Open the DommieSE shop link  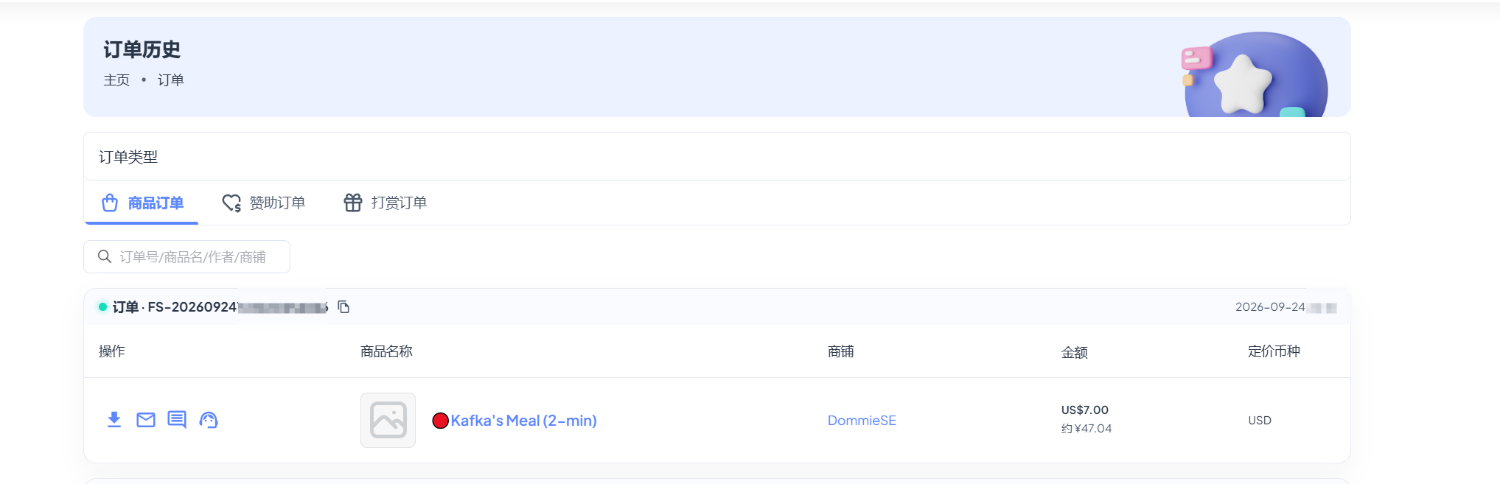[x=862, y=421]
